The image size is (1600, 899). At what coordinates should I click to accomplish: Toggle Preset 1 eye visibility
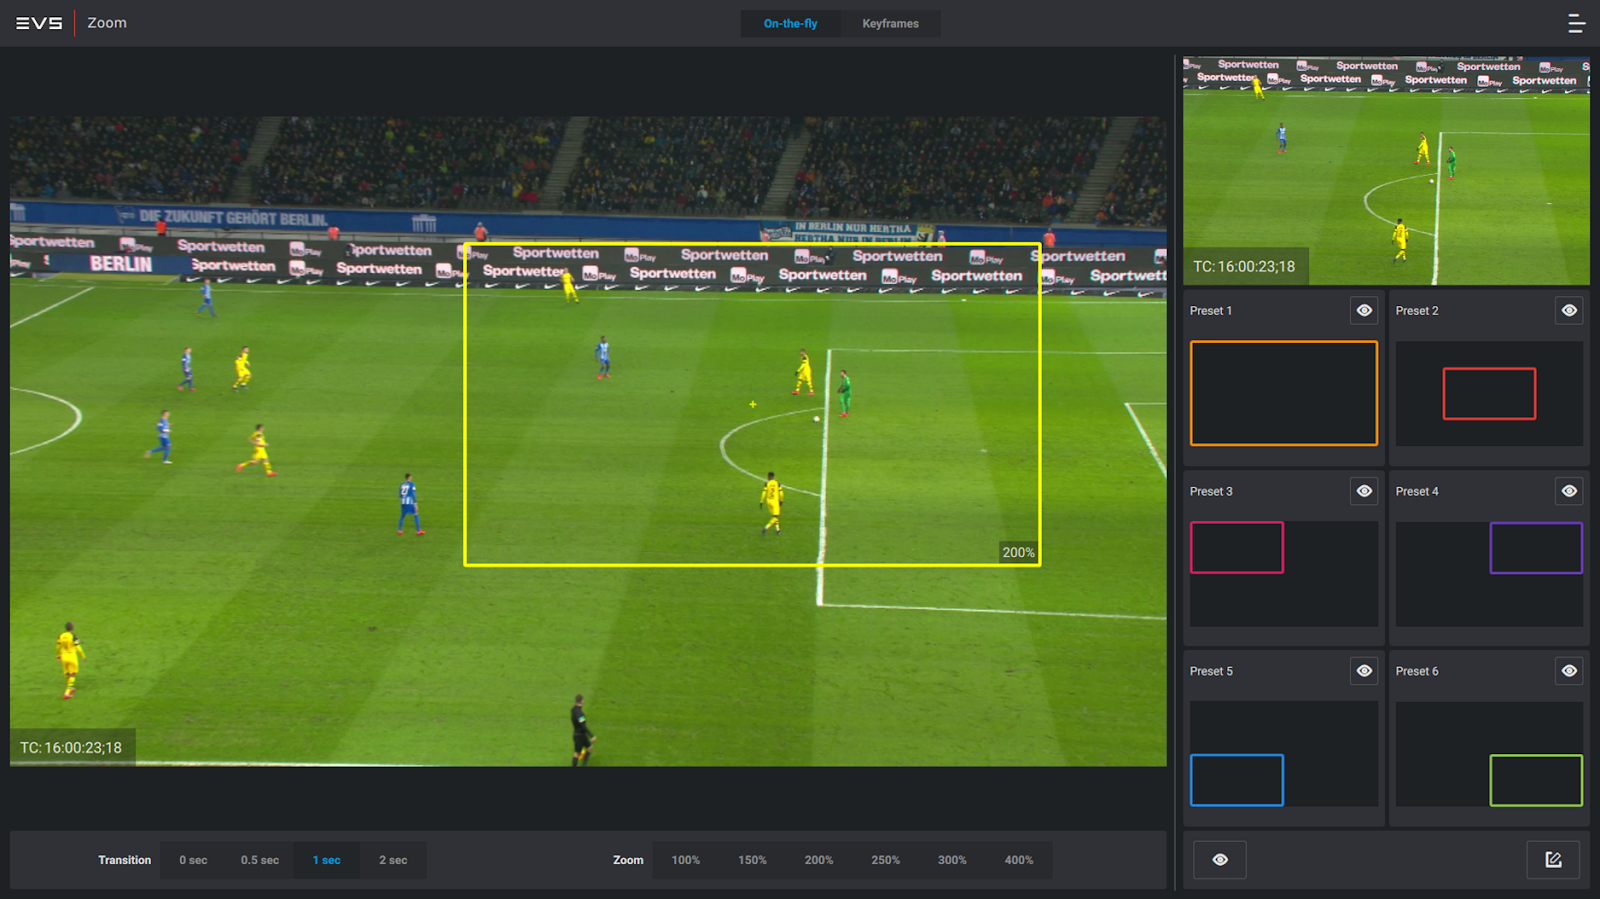pos(1364,311)
